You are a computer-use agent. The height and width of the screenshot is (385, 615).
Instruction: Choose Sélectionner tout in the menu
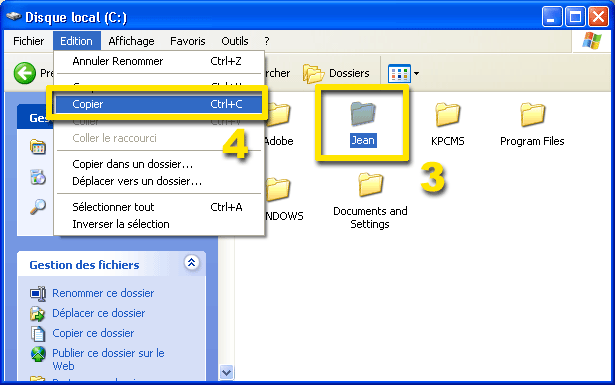159,207
